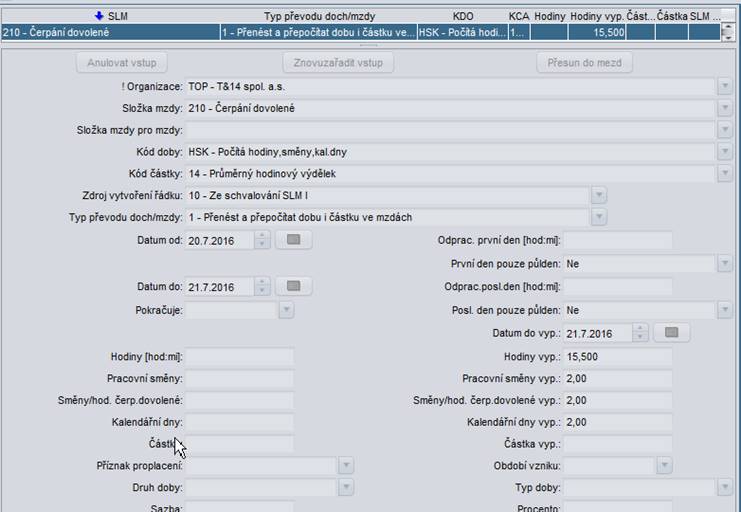Expand První den pouze půlden dropdown
This screenshot has height=512, width=741.
coord(725,264)
